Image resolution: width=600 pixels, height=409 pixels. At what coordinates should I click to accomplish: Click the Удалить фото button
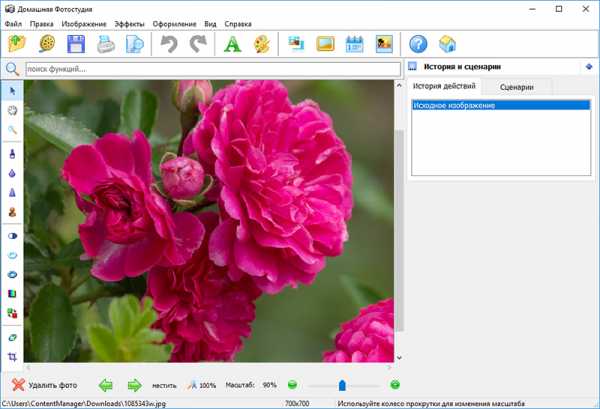[44, 385]
